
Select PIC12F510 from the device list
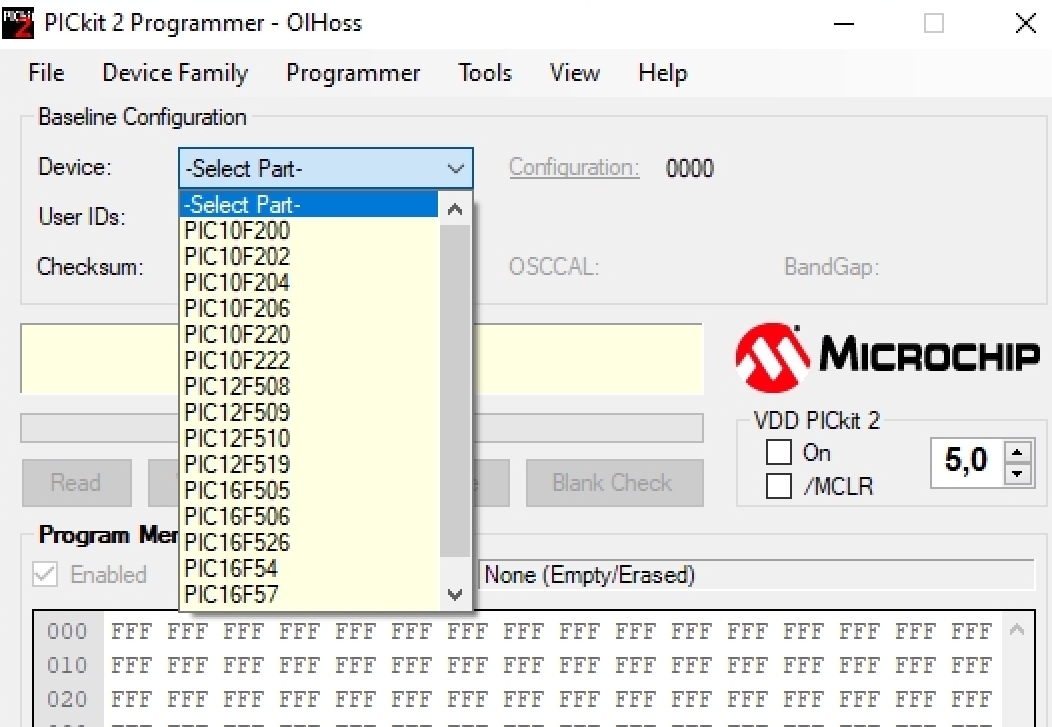tap(309, 438)
